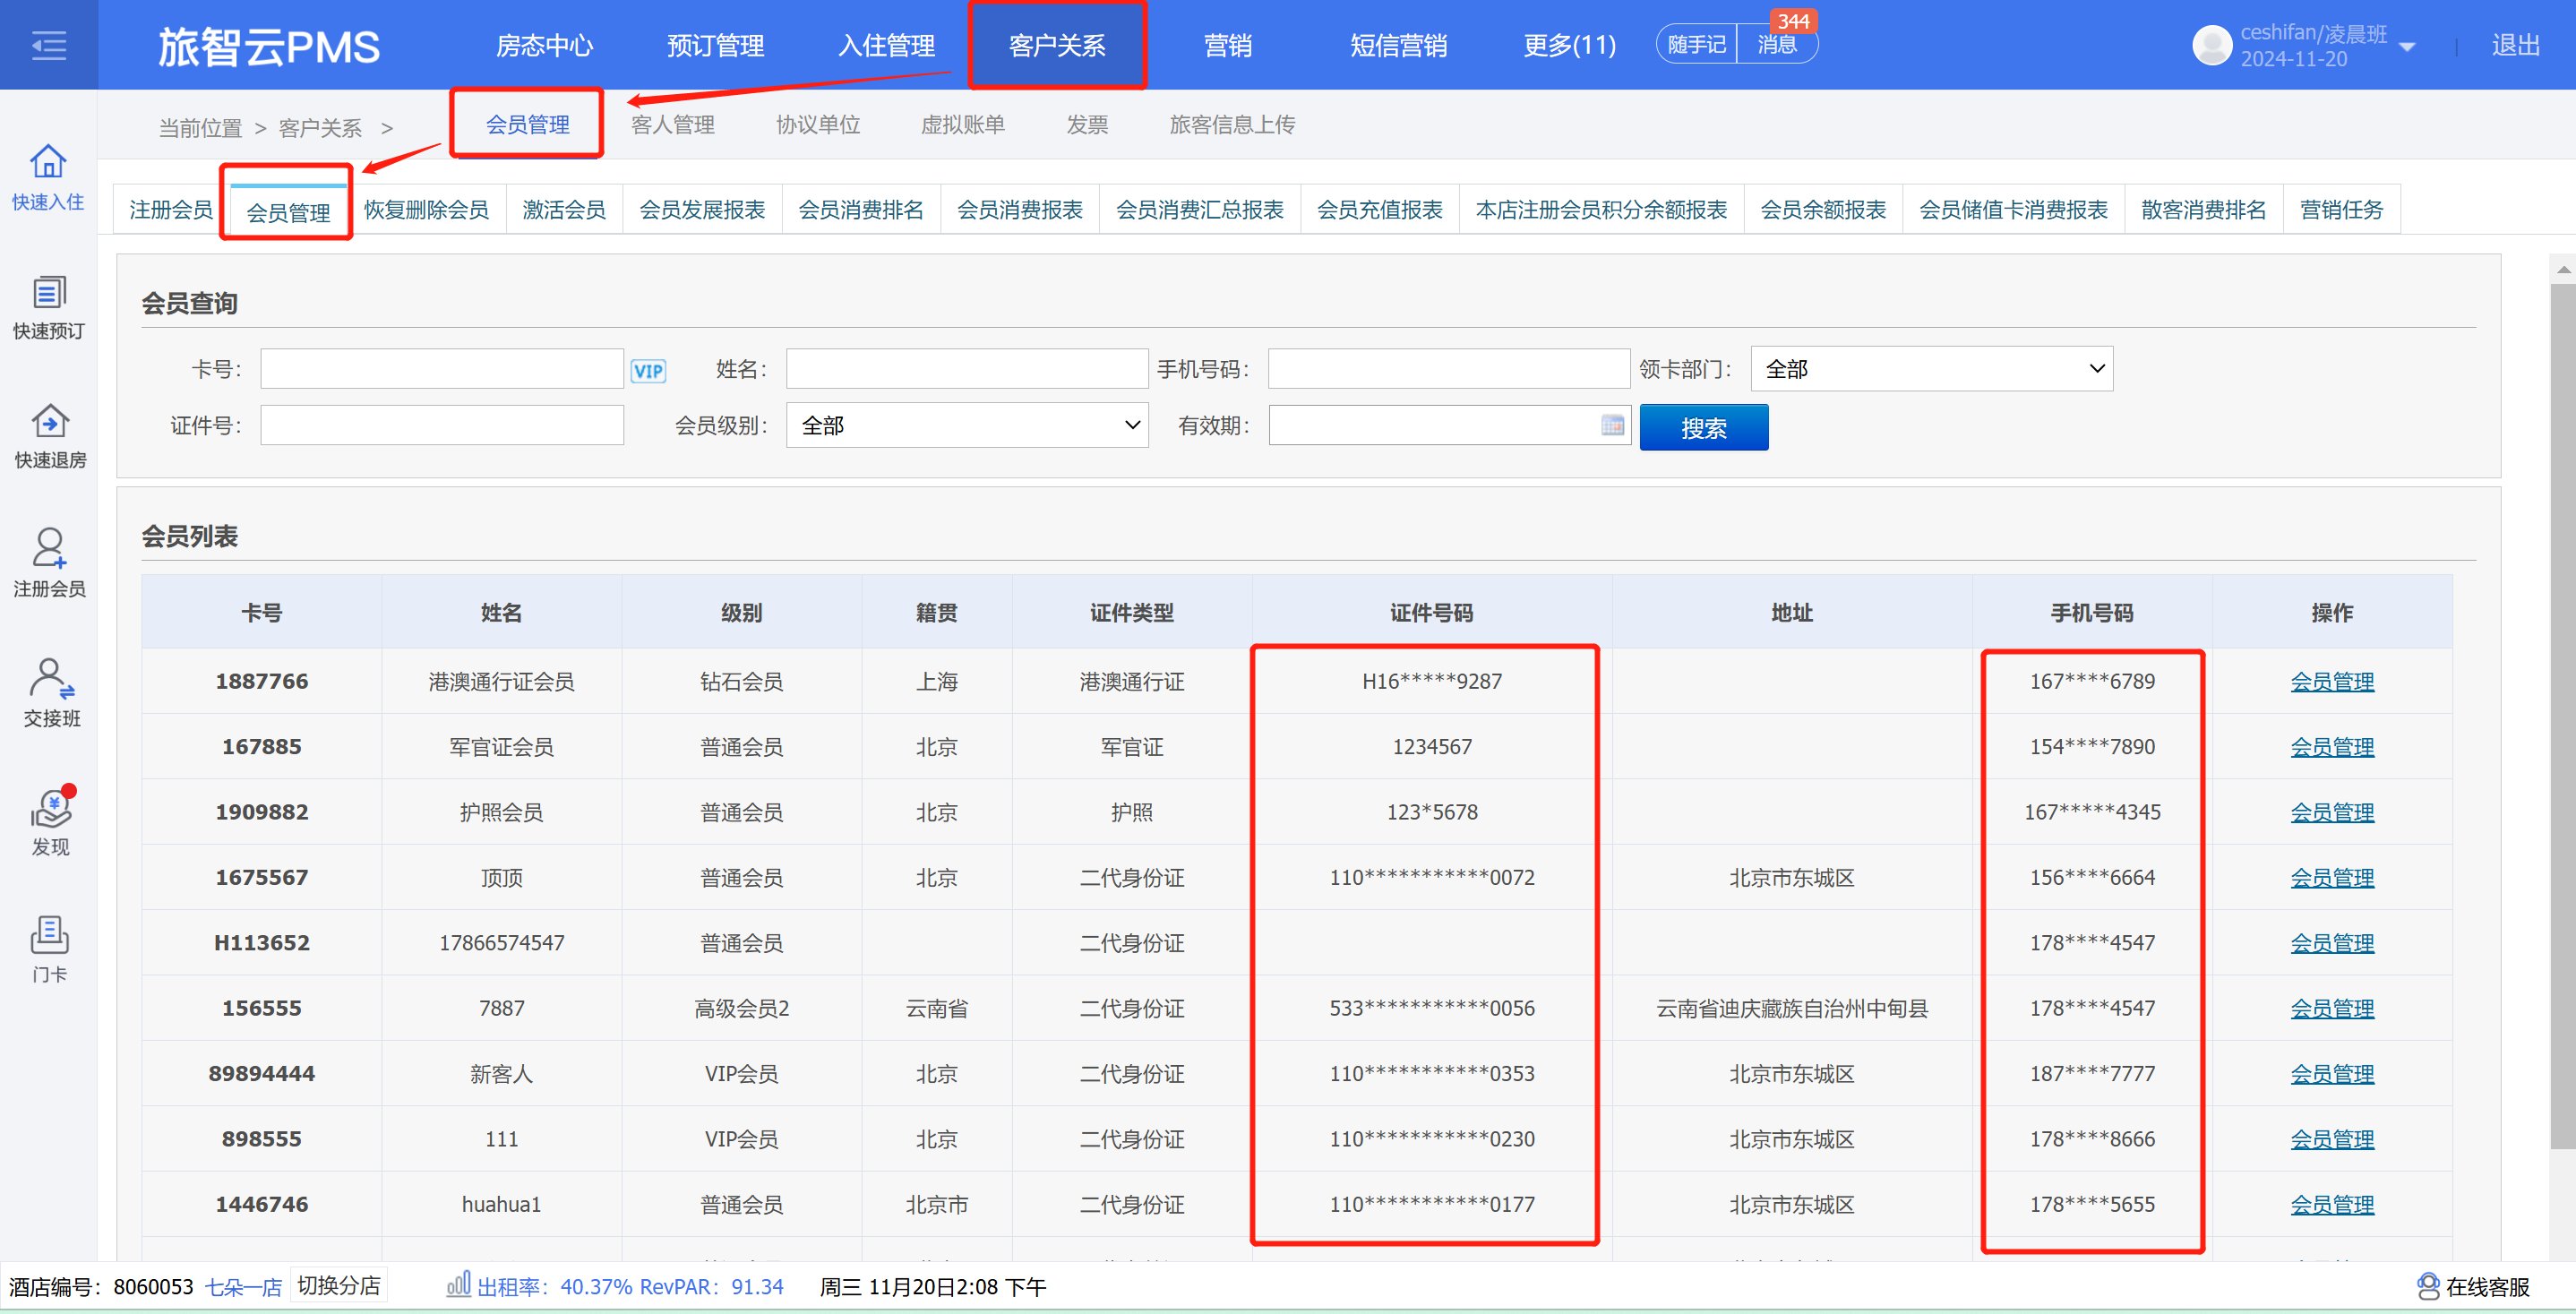
Task: Open 会员管理 link for card 89894444
Action: click(2332, 1073)
